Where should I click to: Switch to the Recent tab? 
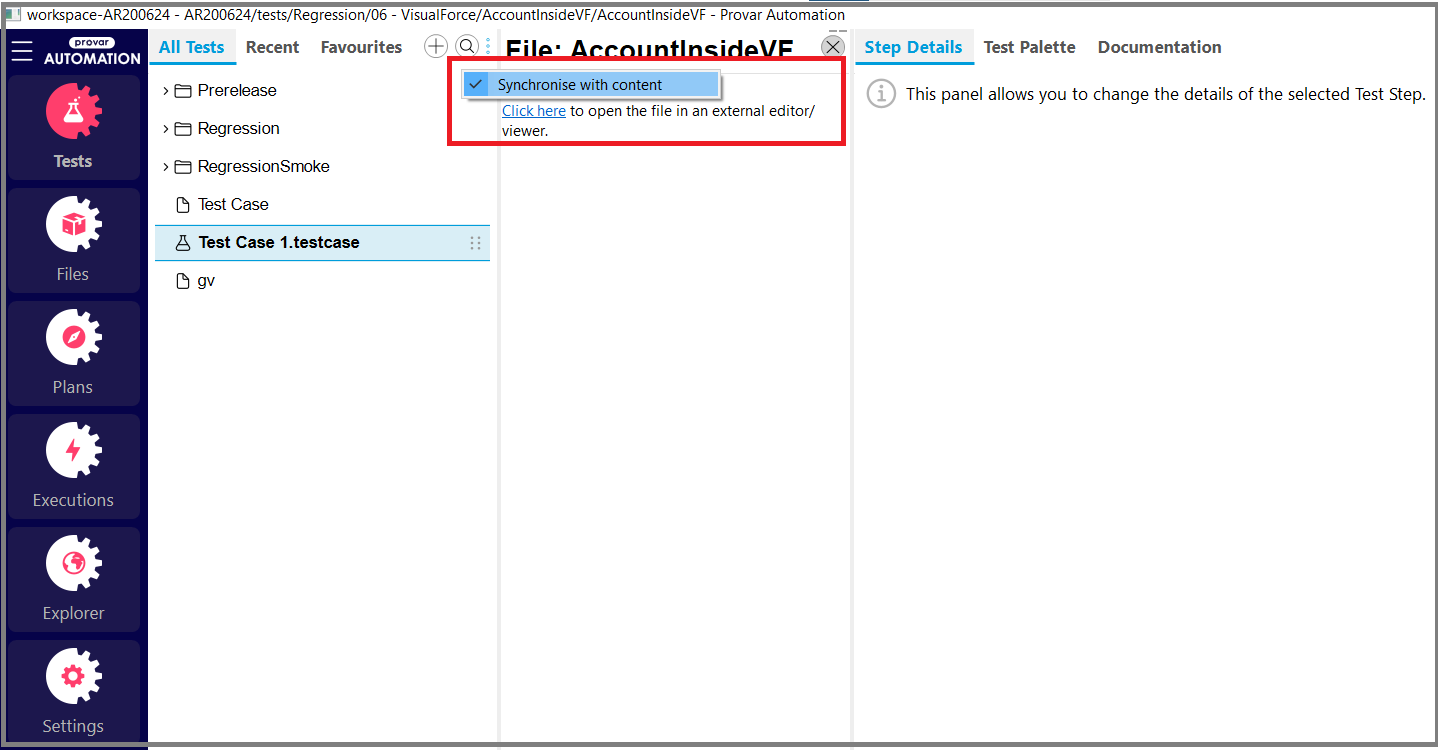pos(272,47)
